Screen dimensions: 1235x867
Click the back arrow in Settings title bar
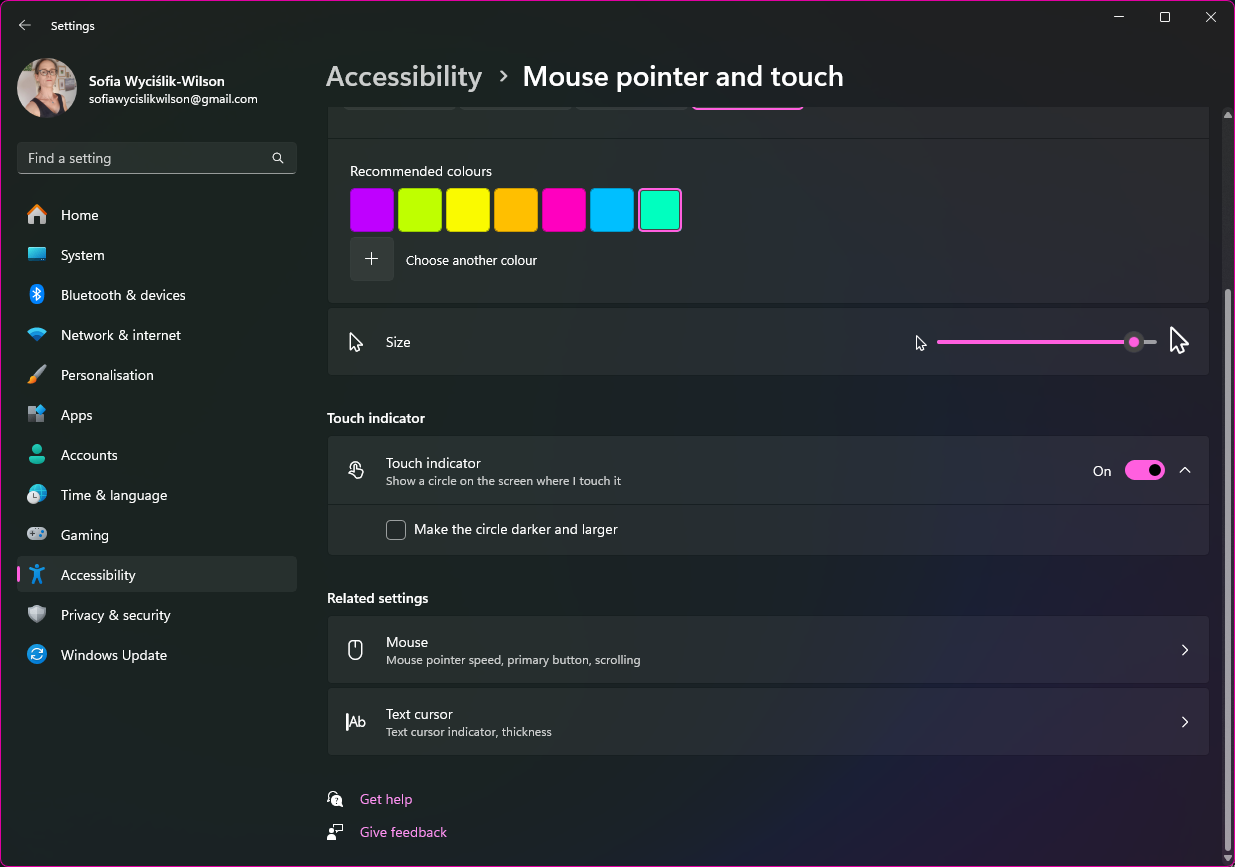point(25,26)
